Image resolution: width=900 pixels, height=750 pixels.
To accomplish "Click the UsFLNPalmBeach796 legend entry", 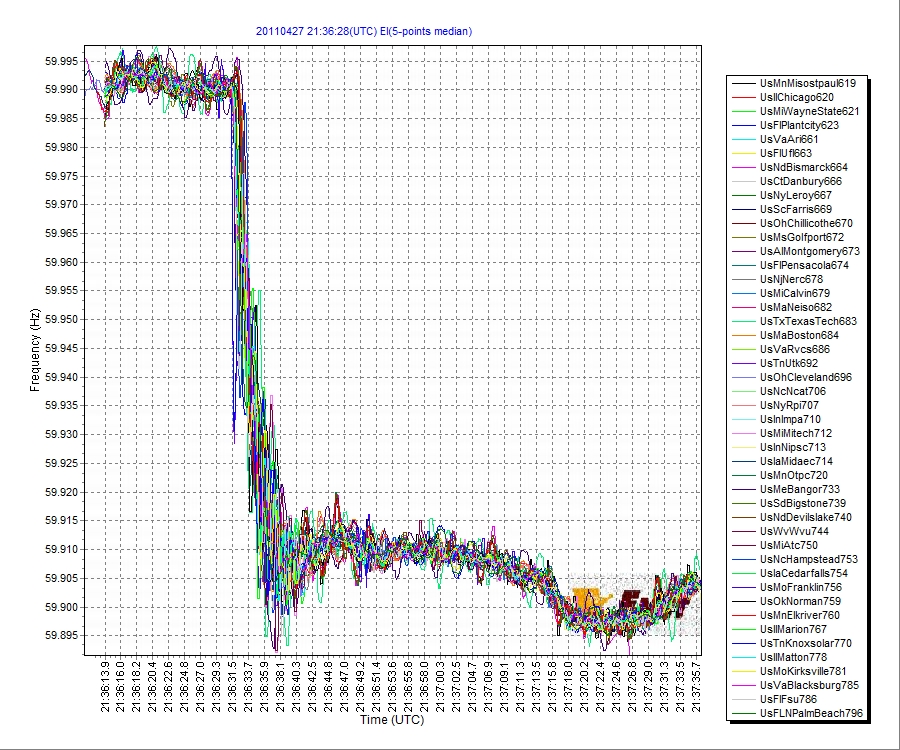I will pos(811,713).
